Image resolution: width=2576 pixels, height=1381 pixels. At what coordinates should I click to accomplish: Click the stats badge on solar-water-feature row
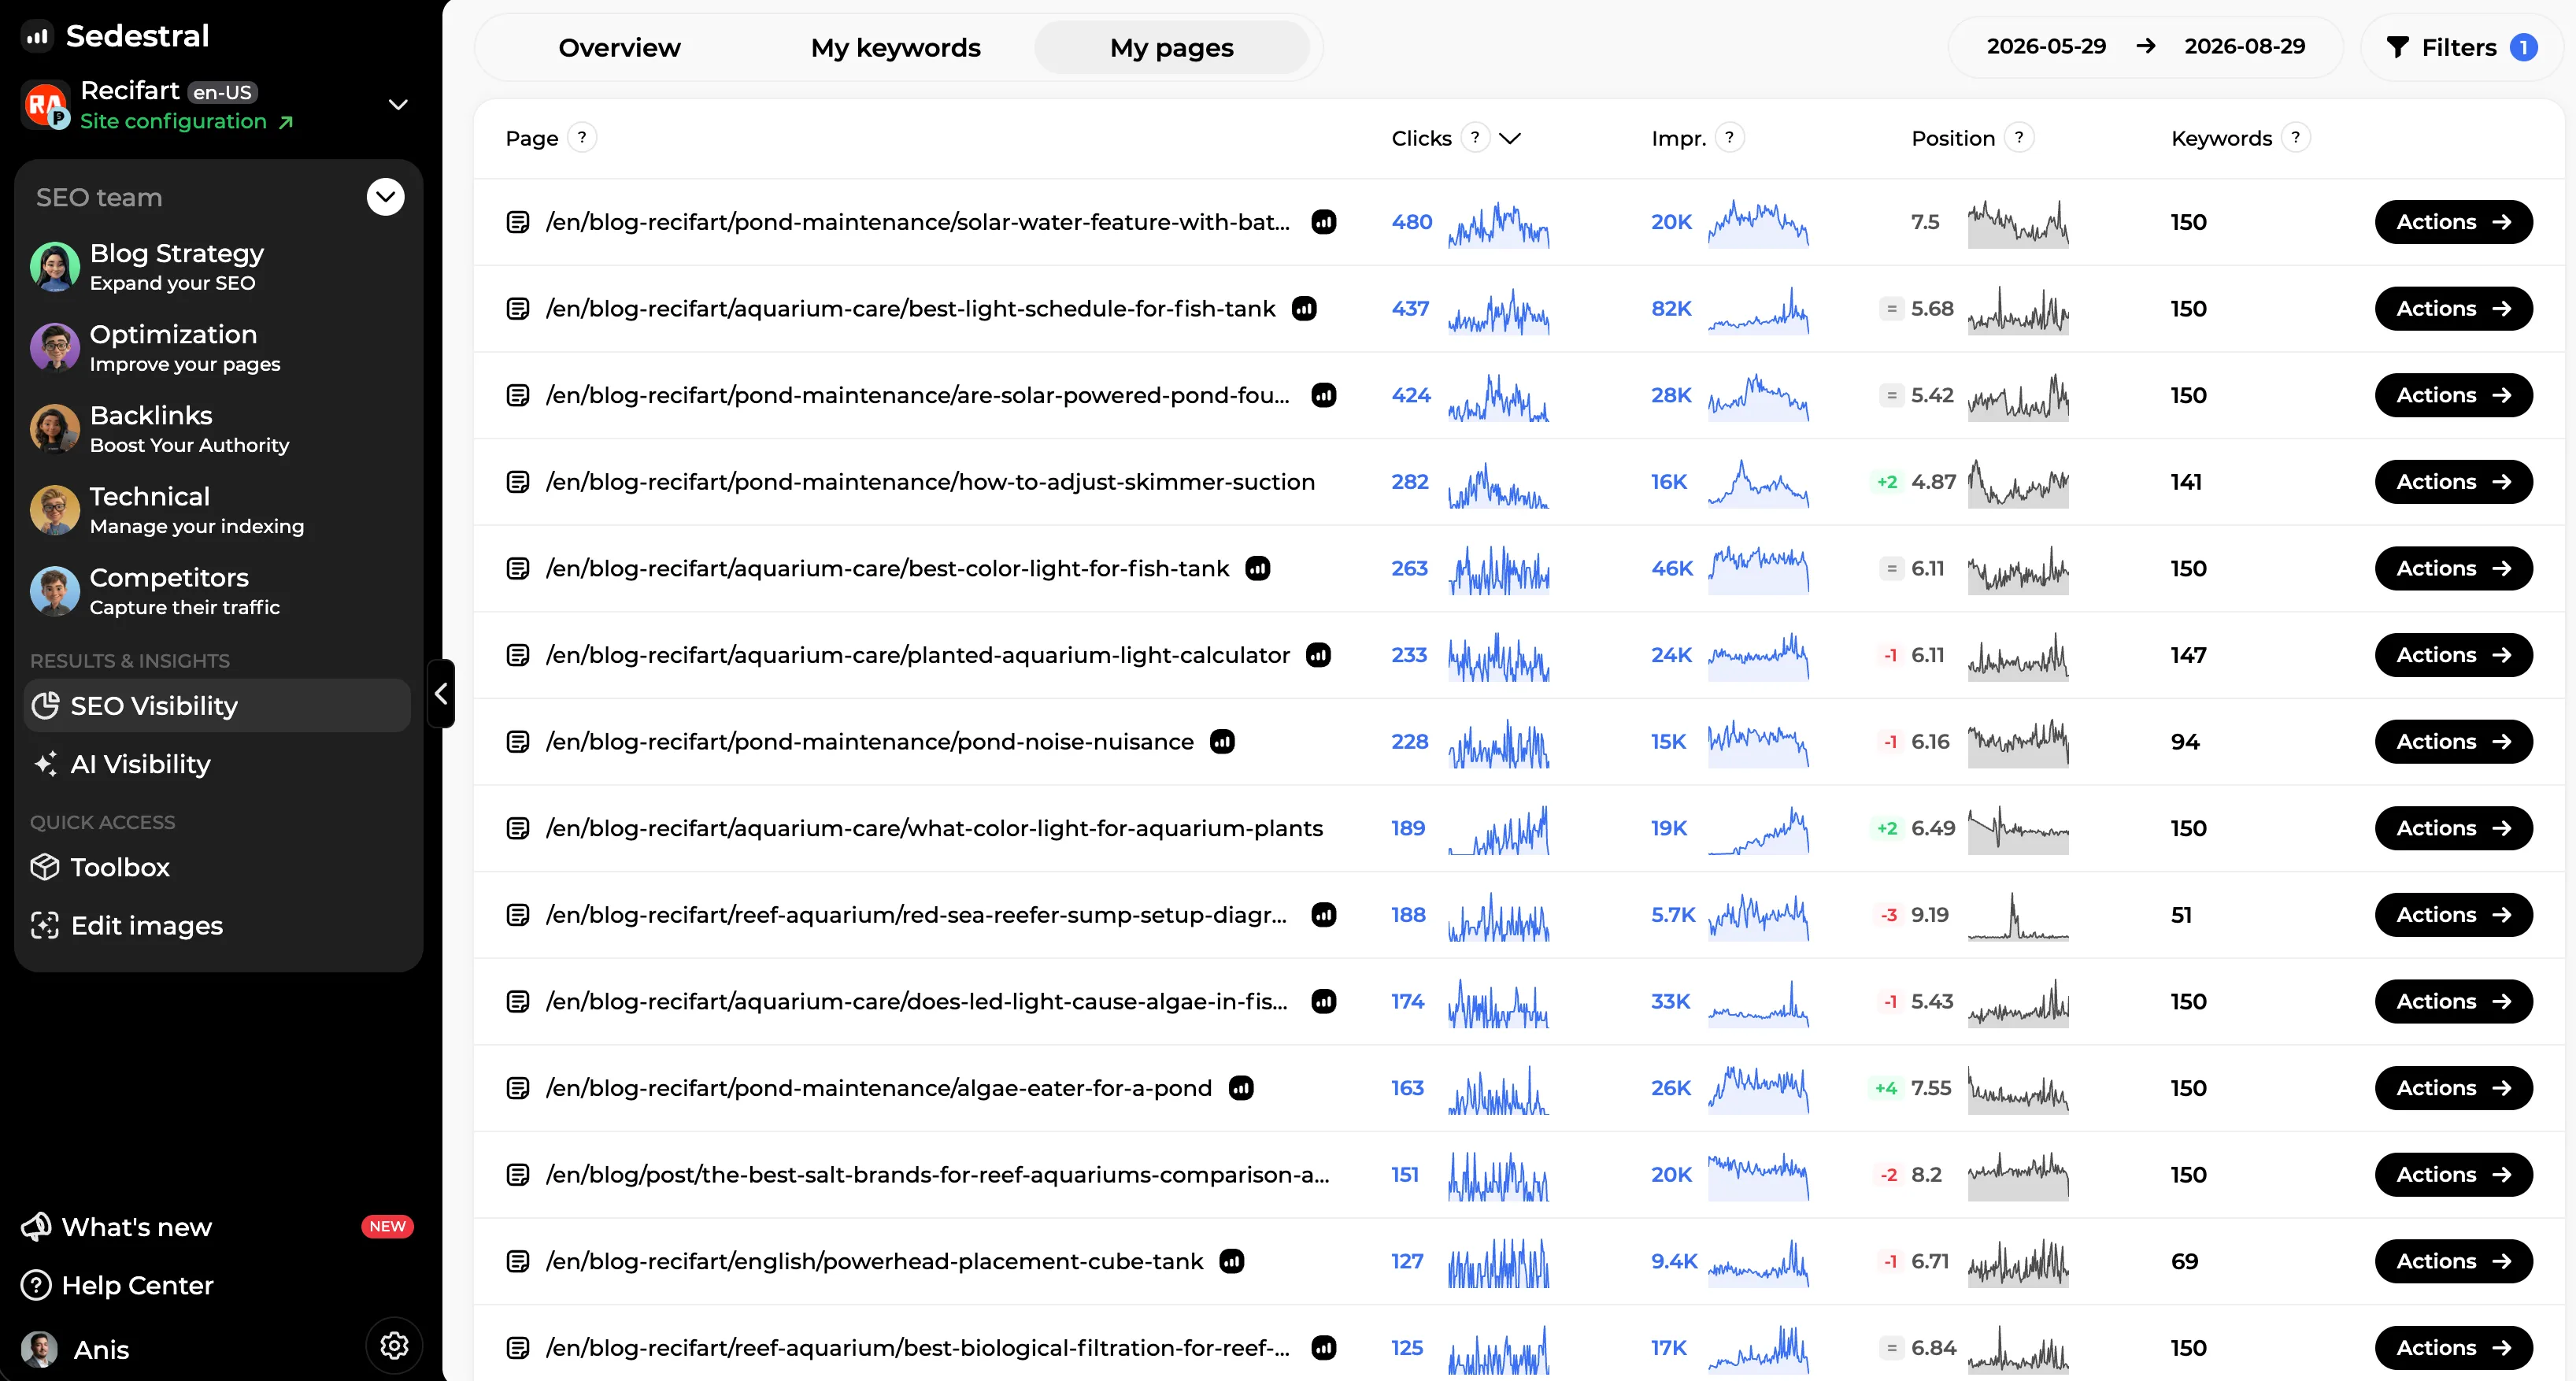point(1324,222)
